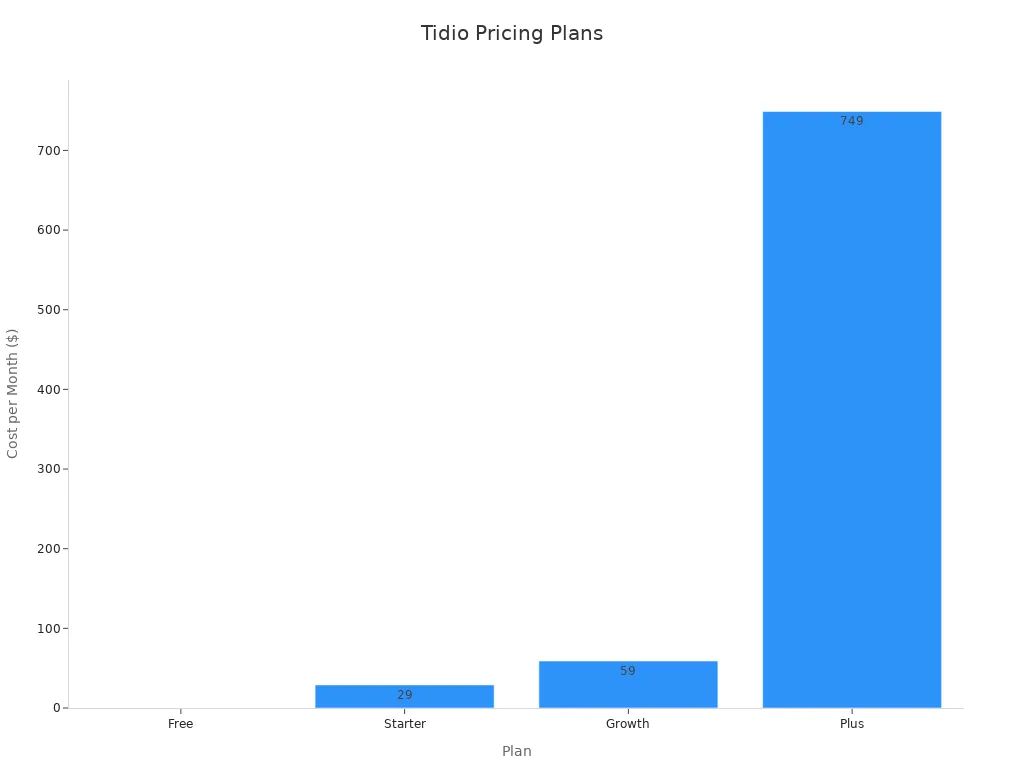Click the 29 value label

coord(404,695)
